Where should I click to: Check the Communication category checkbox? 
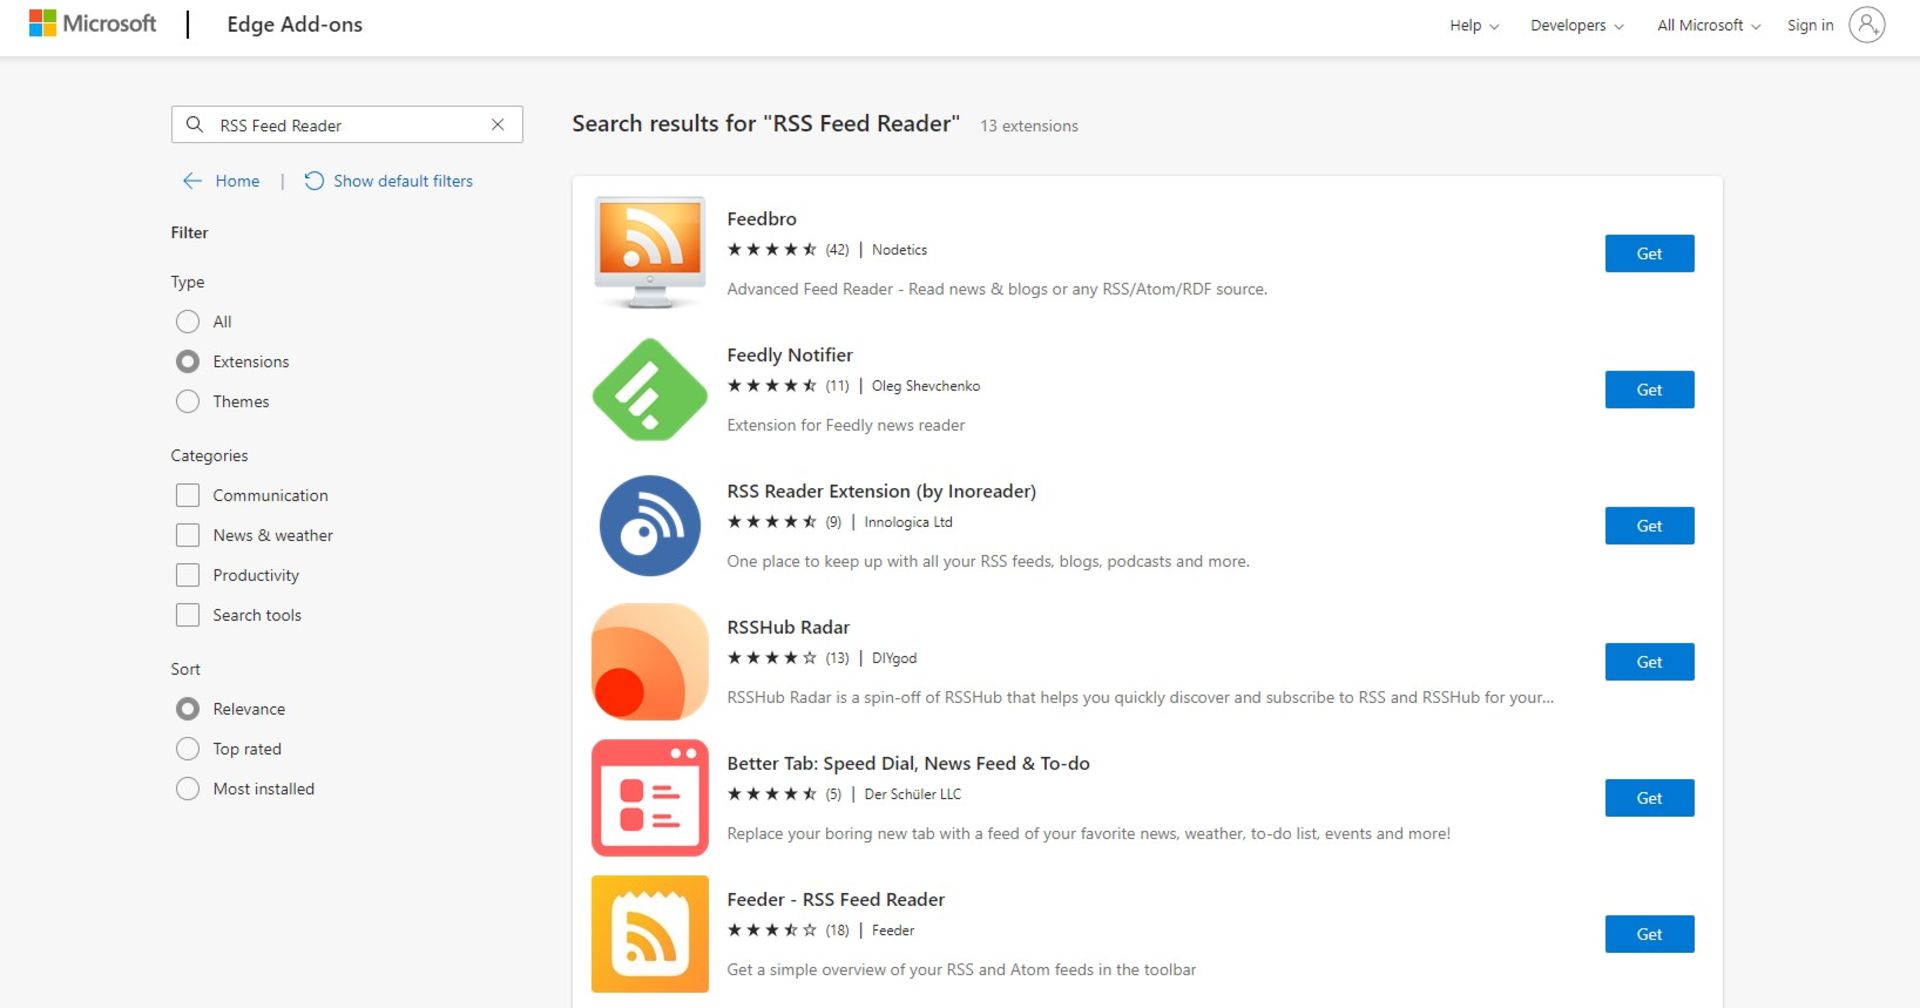point(187,495)
